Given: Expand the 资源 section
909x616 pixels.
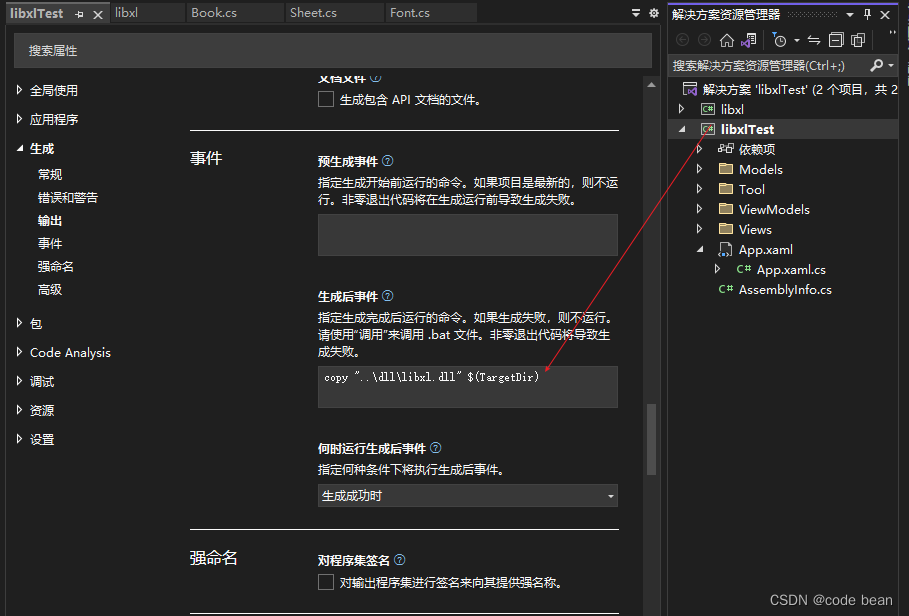Looking at the screenshot, I should pyautogui.click(x=19, y=410).
